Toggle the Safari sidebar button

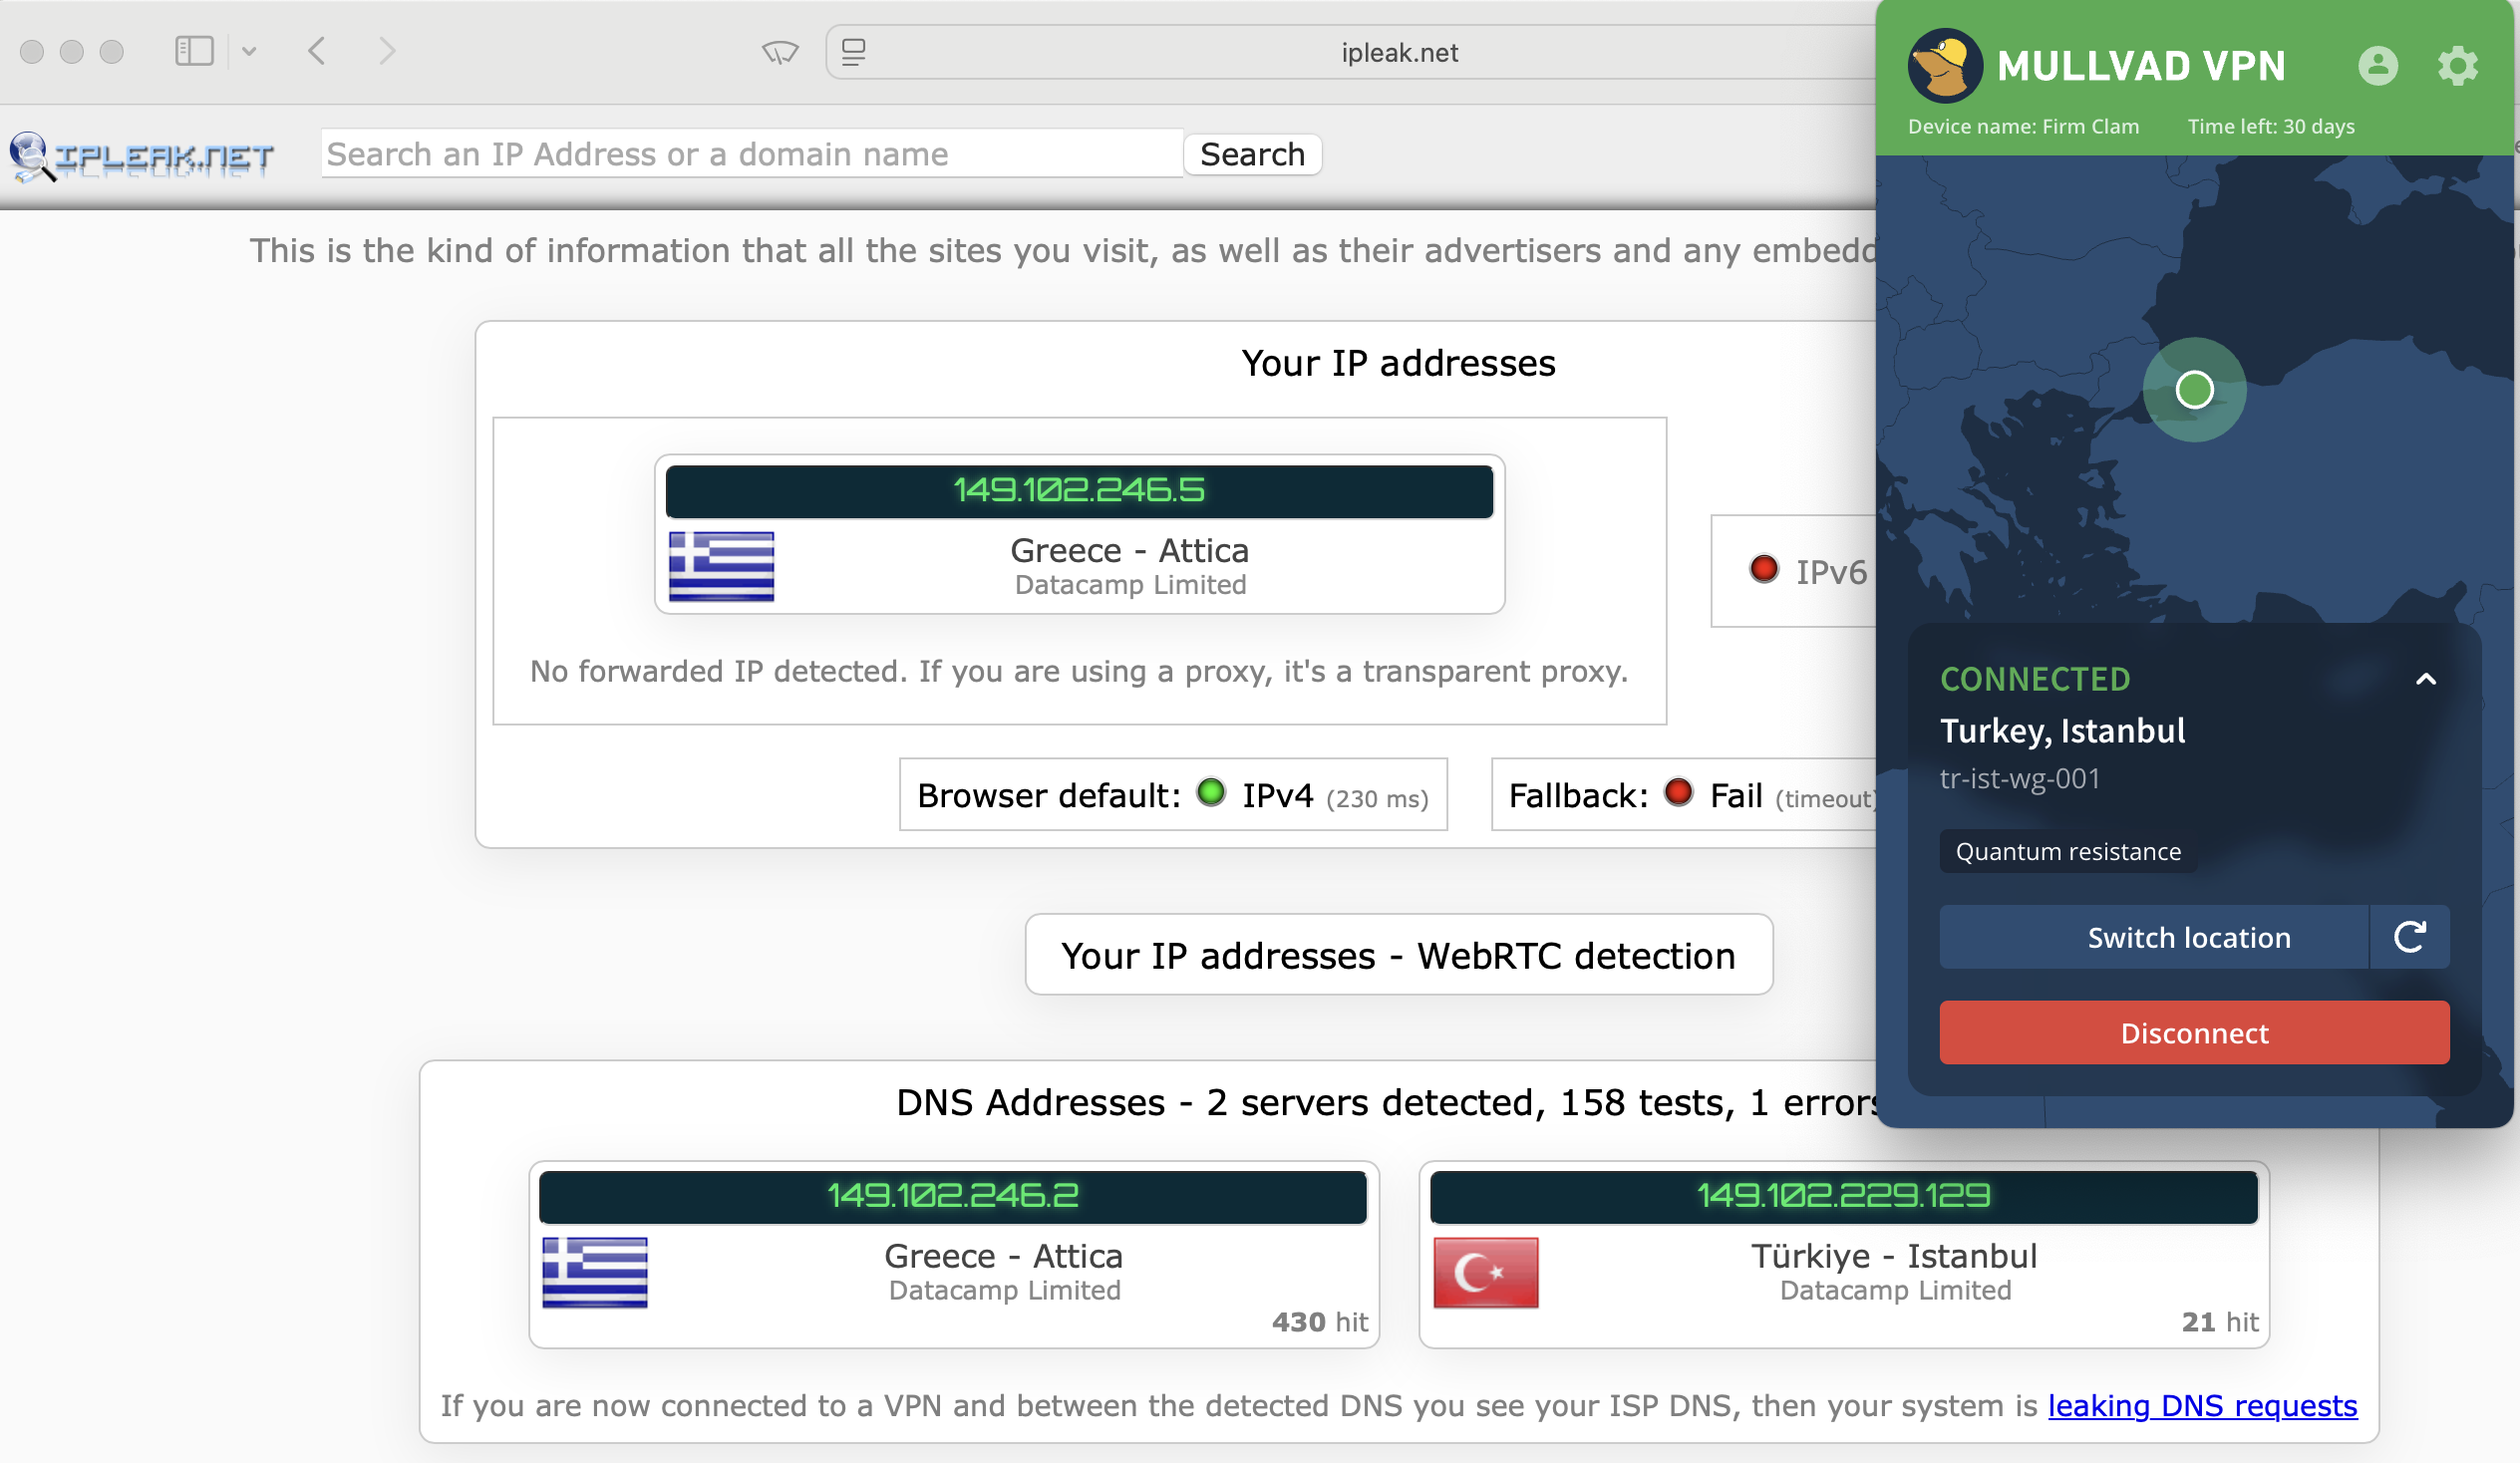(194, 51)
